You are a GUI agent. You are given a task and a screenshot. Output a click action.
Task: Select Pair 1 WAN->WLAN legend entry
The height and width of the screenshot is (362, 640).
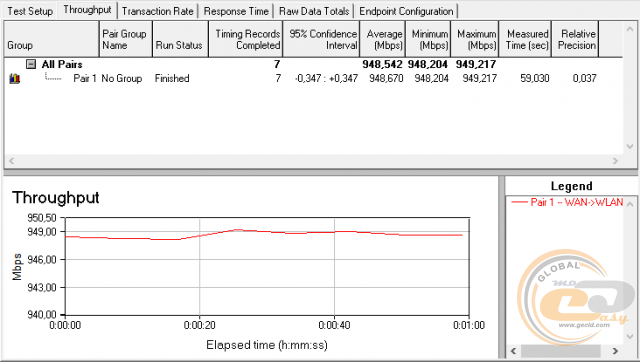pos(567,202)
